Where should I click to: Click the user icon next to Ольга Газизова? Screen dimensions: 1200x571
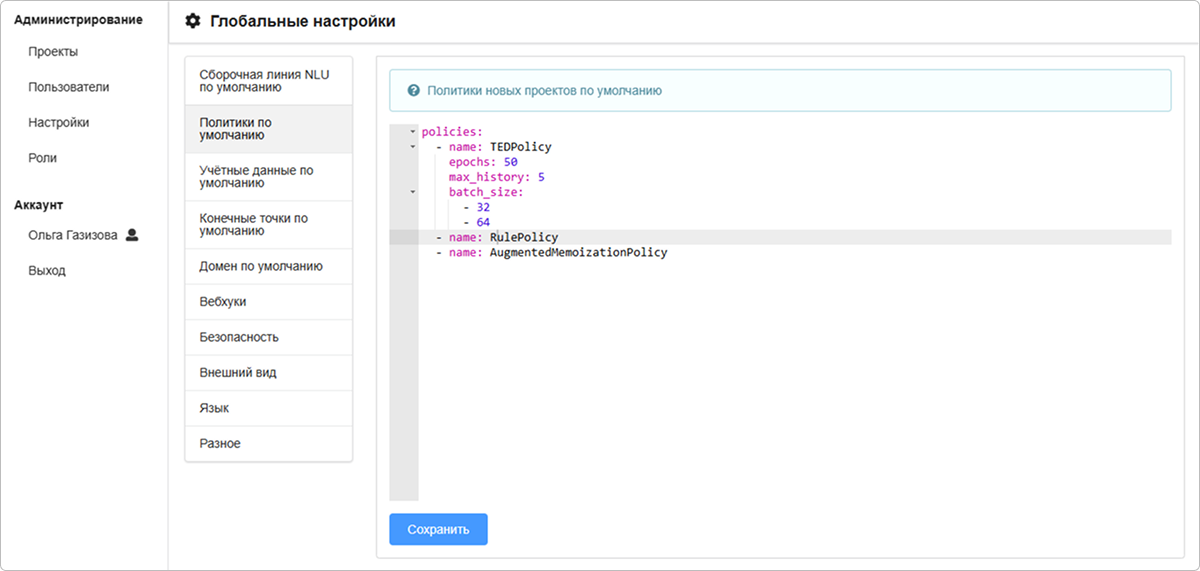tap(131, 236)
